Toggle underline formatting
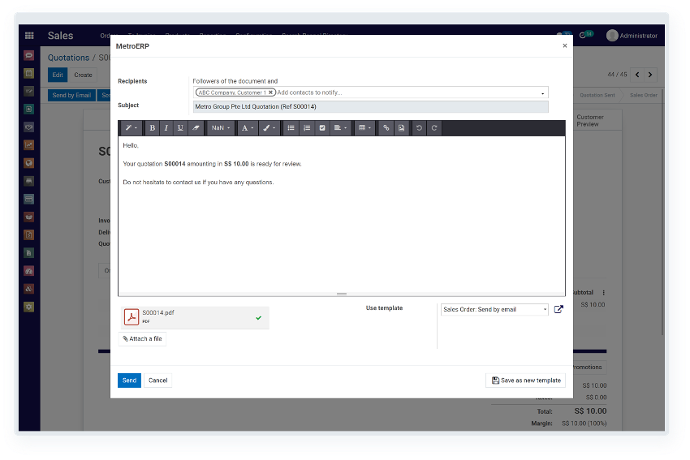 180,128
